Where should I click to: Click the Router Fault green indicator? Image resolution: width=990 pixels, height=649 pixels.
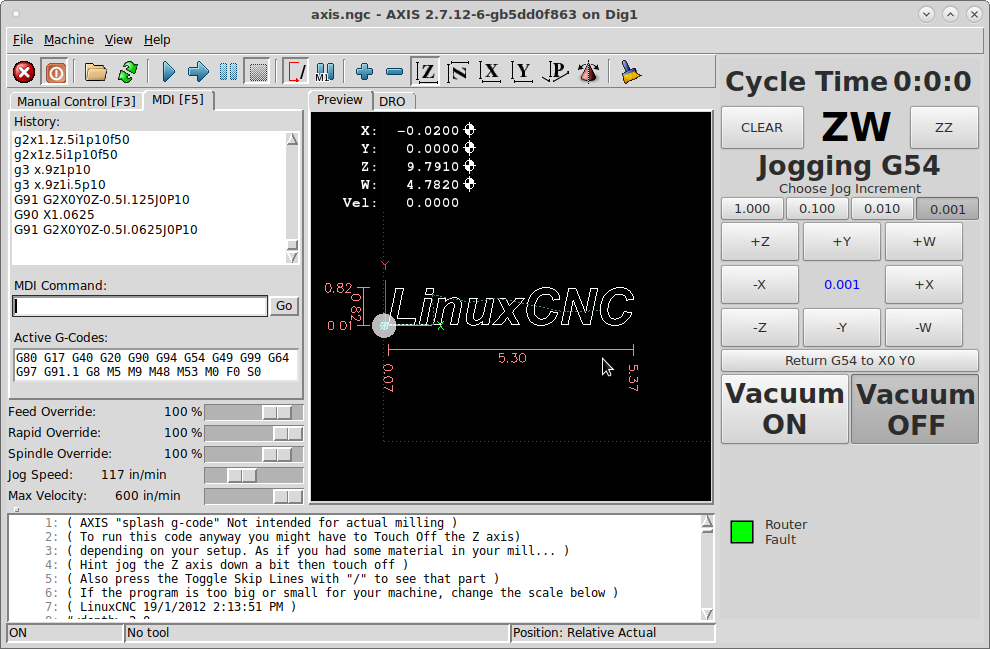click(x=742, y=532)
